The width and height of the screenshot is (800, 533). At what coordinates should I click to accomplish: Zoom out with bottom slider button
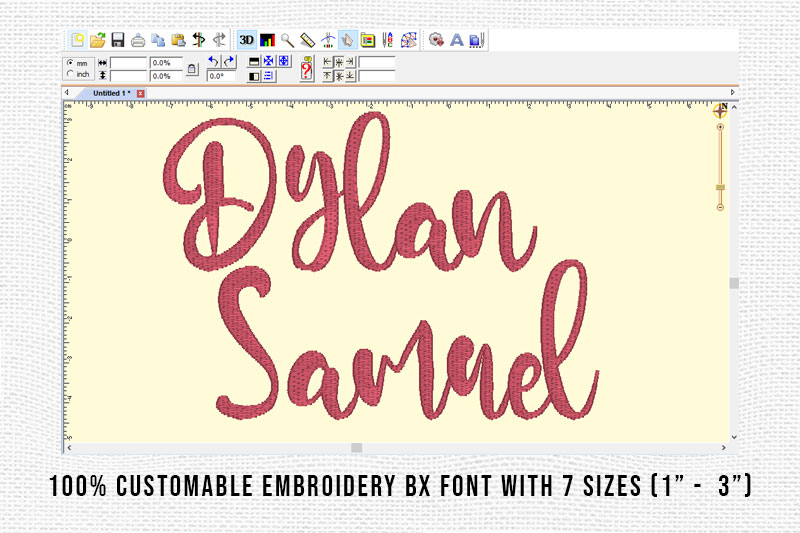click(720, 207)
